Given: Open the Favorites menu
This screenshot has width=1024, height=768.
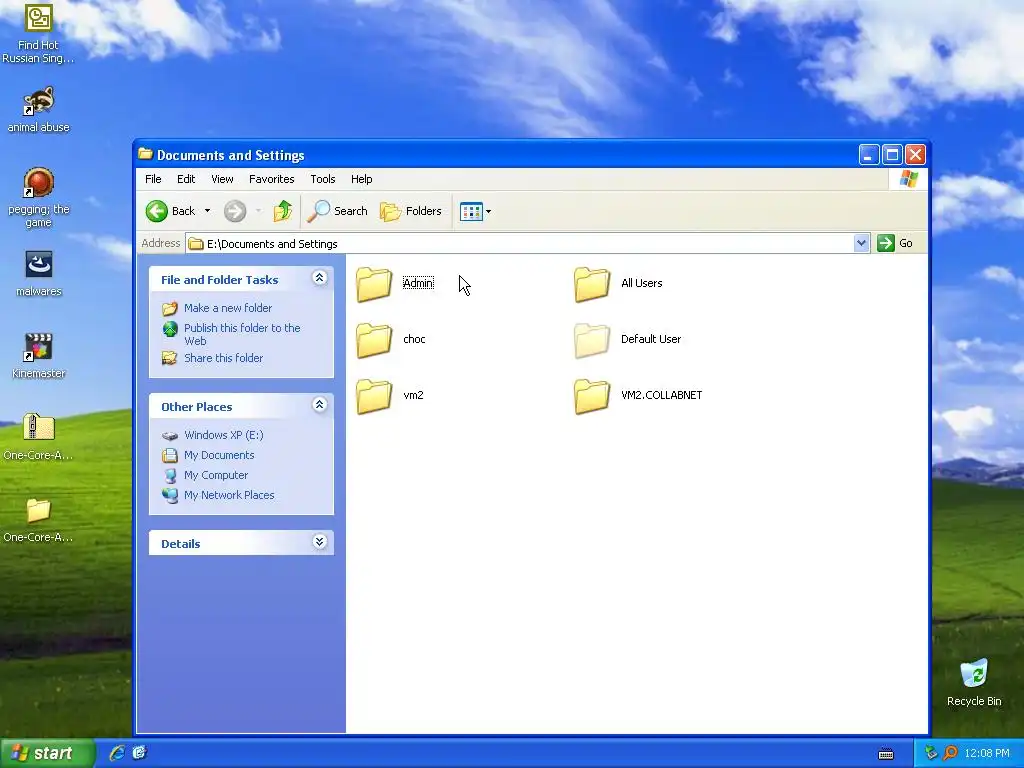Looking at the screenshot, I should [271, 179].
